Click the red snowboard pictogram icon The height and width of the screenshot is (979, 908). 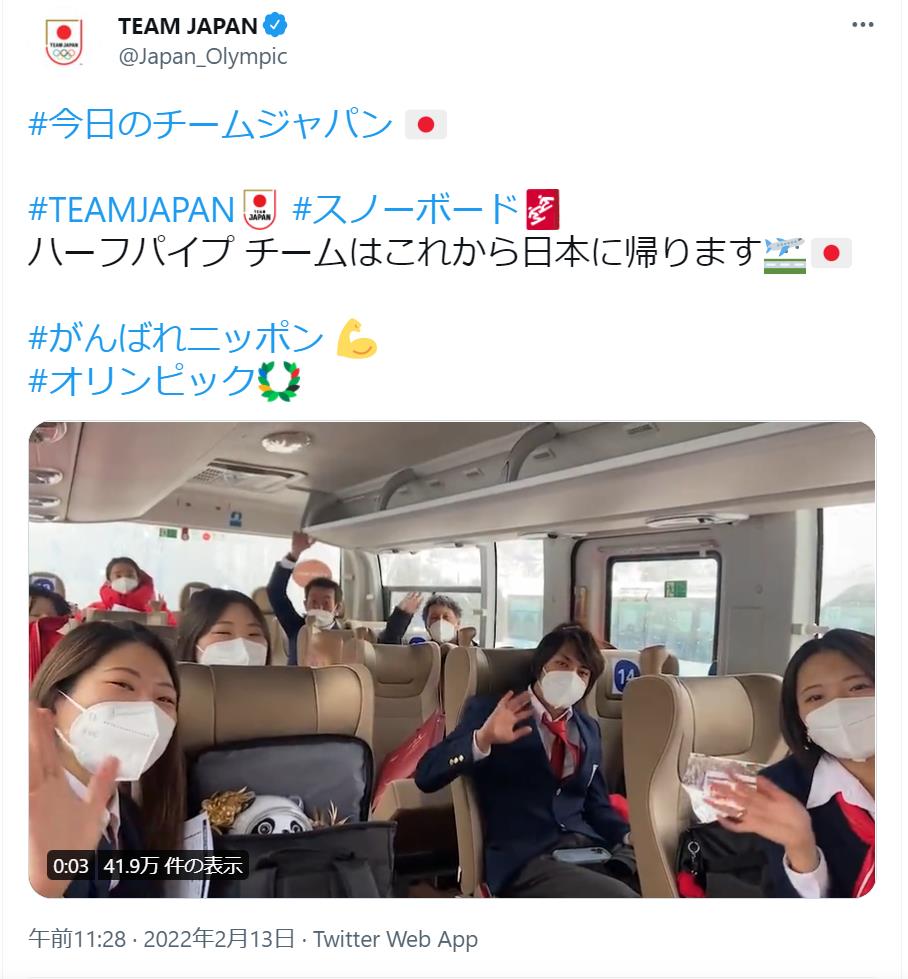pos(543,209)
